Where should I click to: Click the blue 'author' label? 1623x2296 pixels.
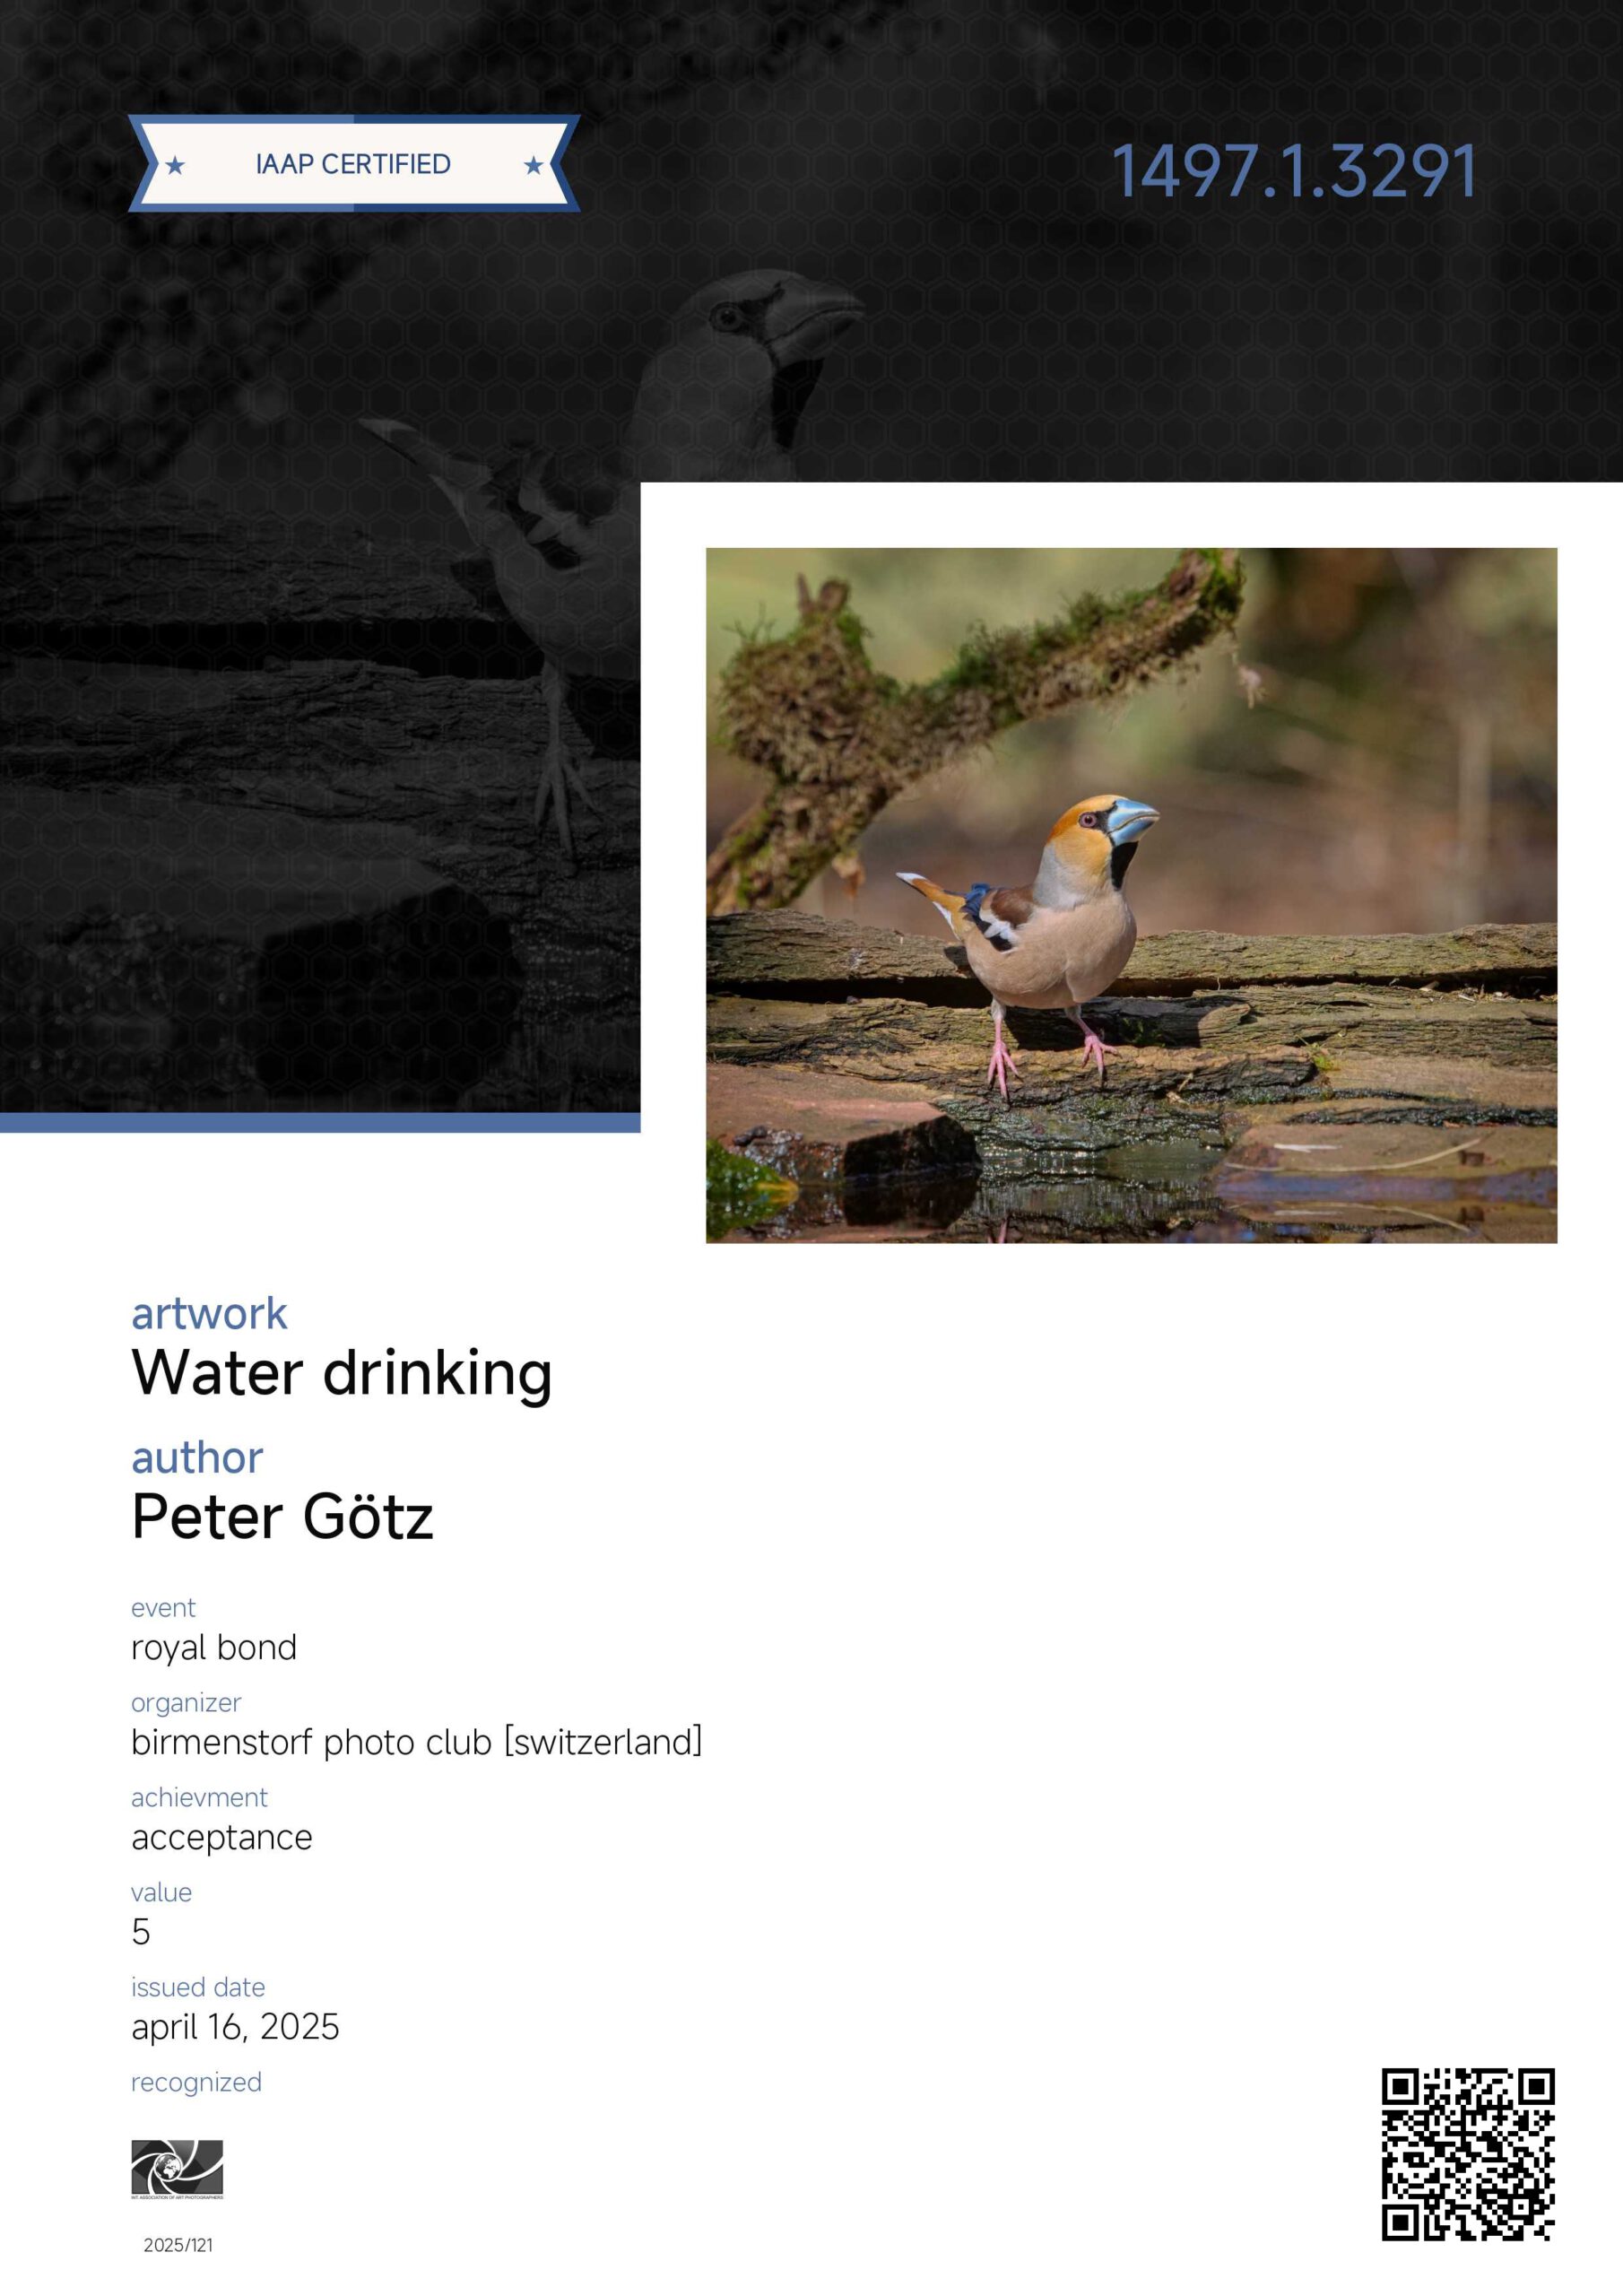197,1457
